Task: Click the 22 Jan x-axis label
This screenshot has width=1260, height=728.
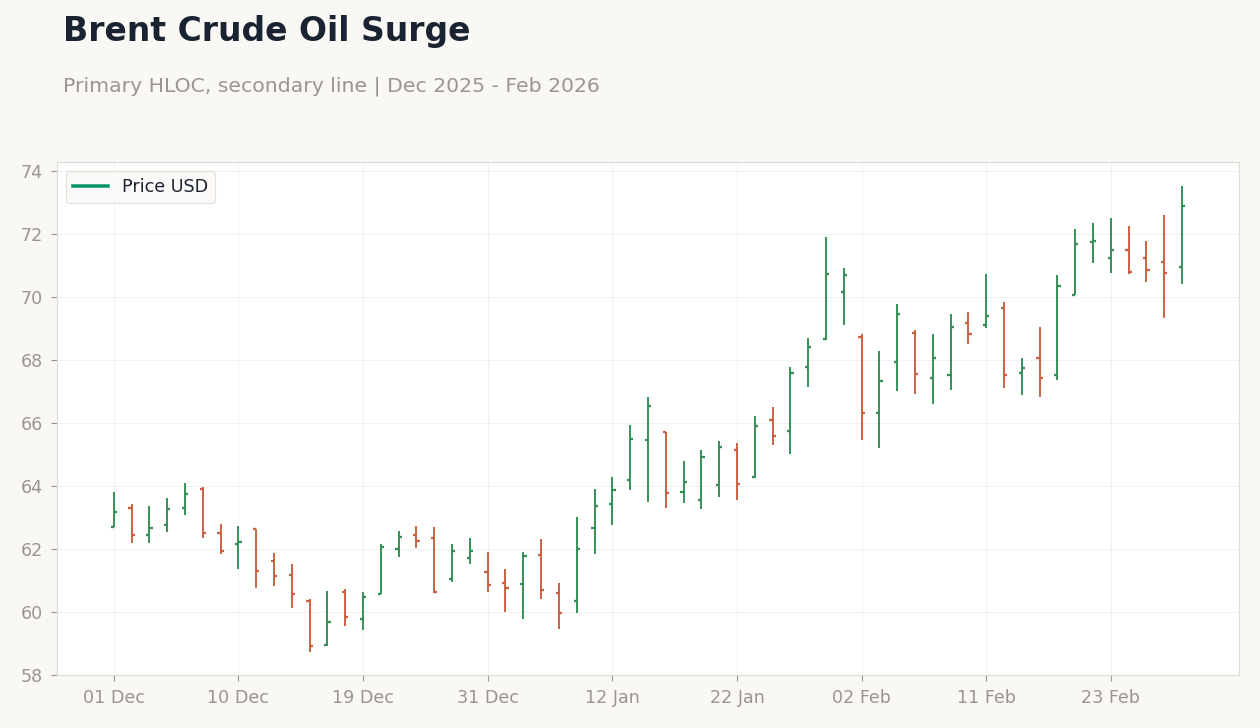Action: click(x=737, y=697)
